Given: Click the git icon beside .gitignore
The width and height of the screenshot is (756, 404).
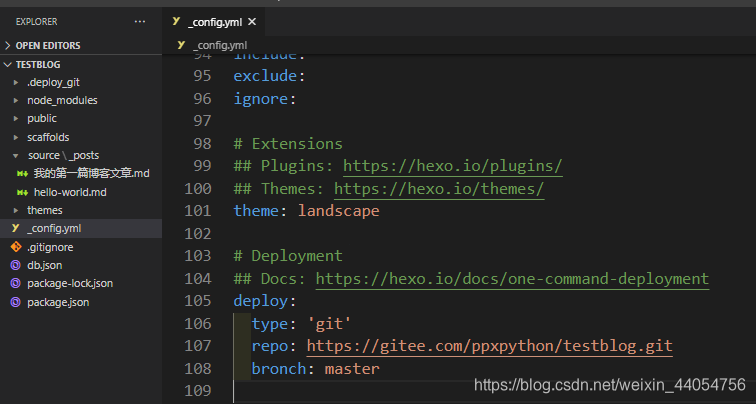Looking at the screenshot, I should click(16, 247).
